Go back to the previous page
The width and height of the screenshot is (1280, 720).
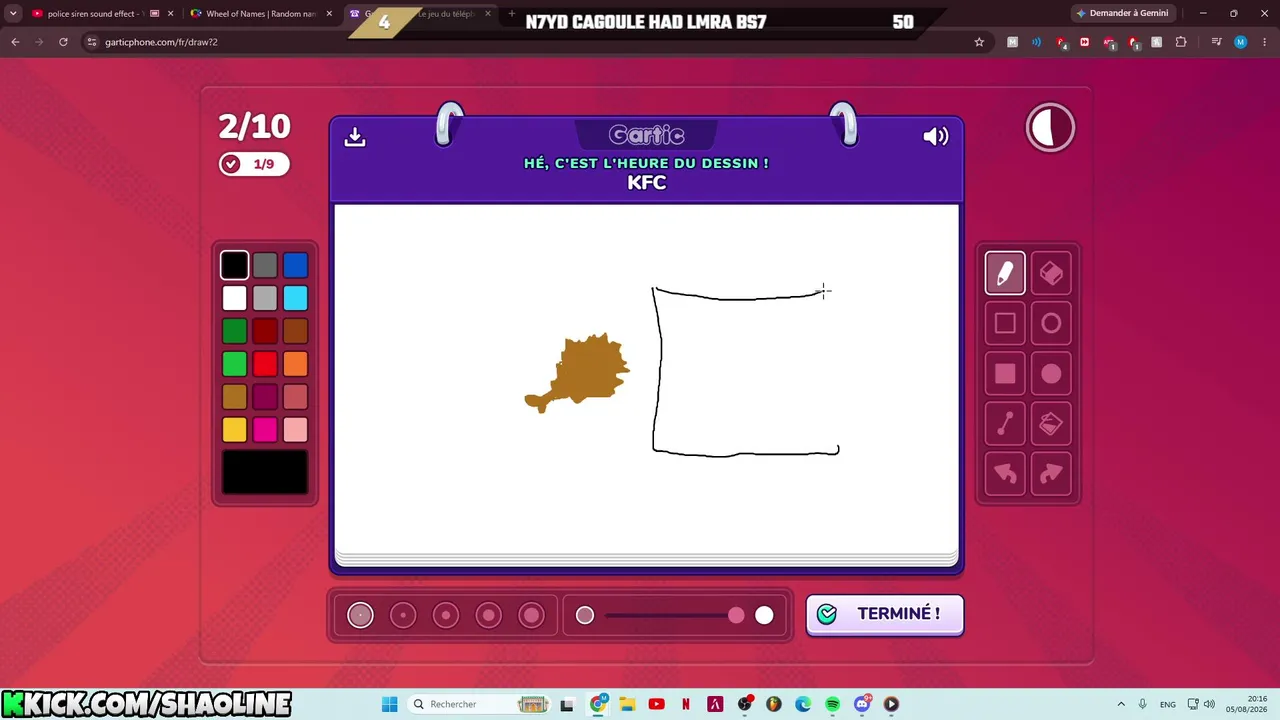click(x=15, y=42)
